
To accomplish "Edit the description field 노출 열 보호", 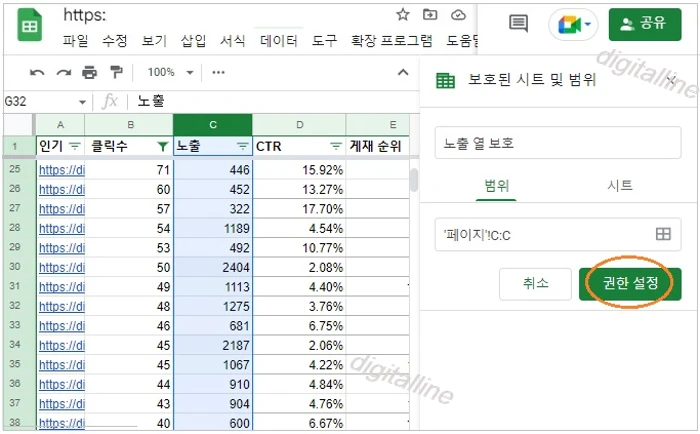I will point(558,143).
